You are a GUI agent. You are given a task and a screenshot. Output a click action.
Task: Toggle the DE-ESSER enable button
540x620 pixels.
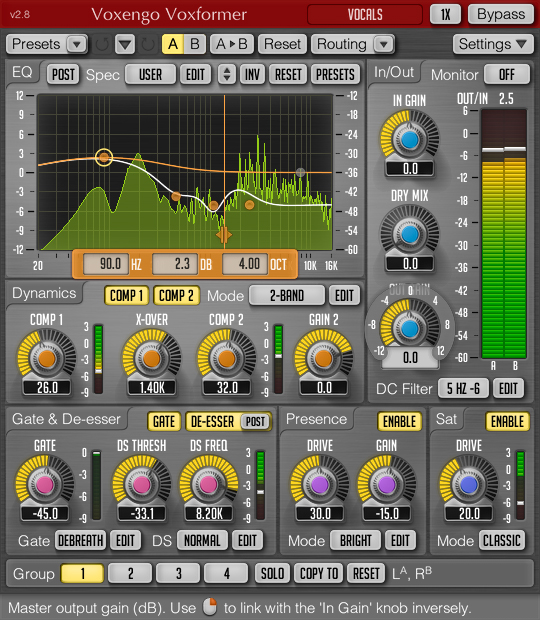point(213,422)
